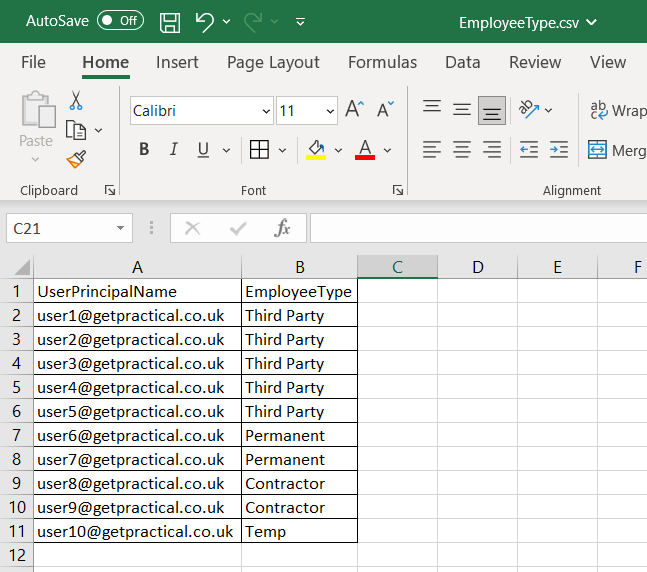Click the Wrap Text button

tap(617, 110)
